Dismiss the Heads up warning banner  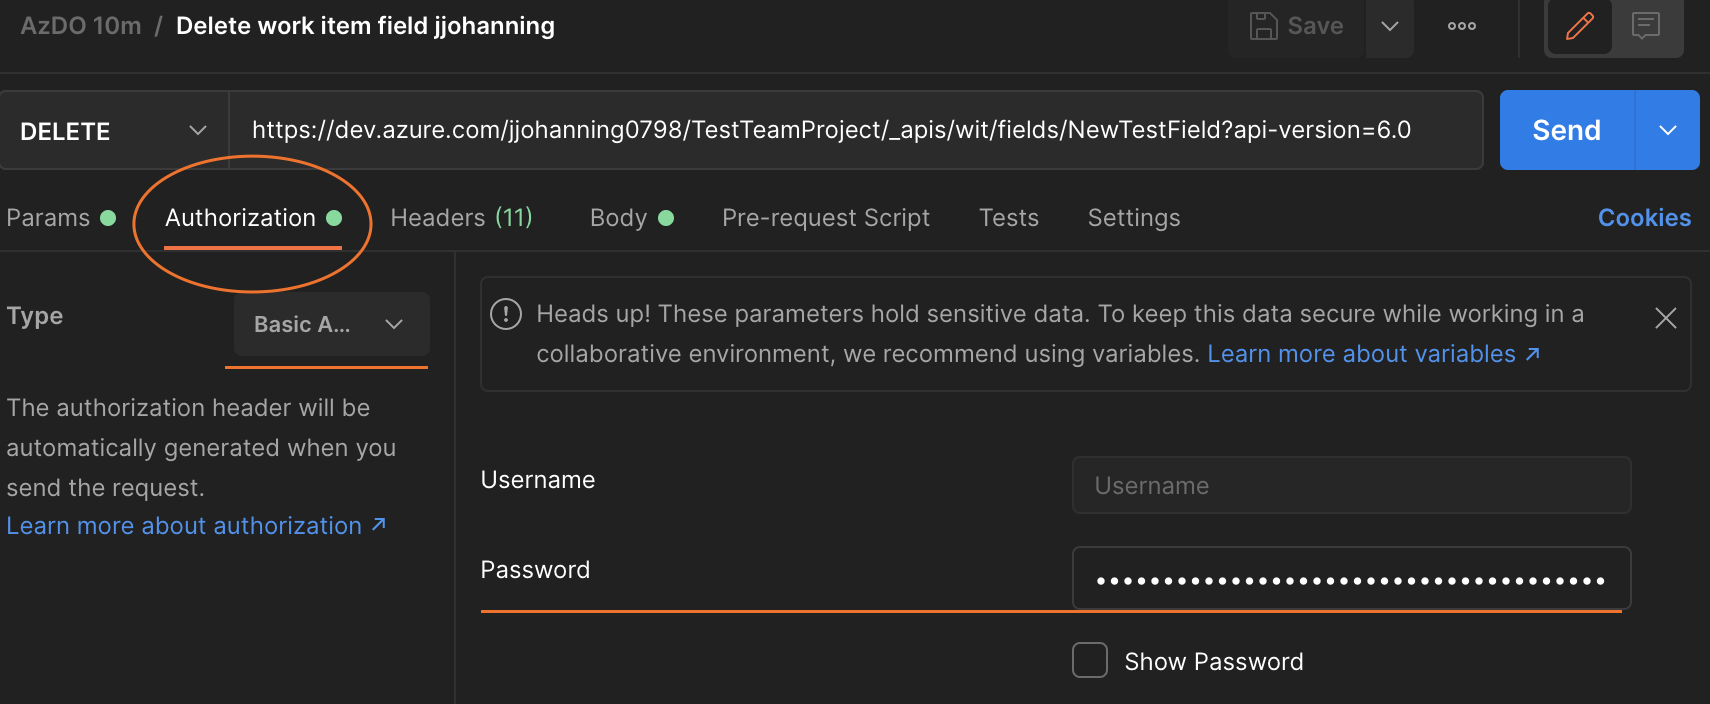[1665, 318]
